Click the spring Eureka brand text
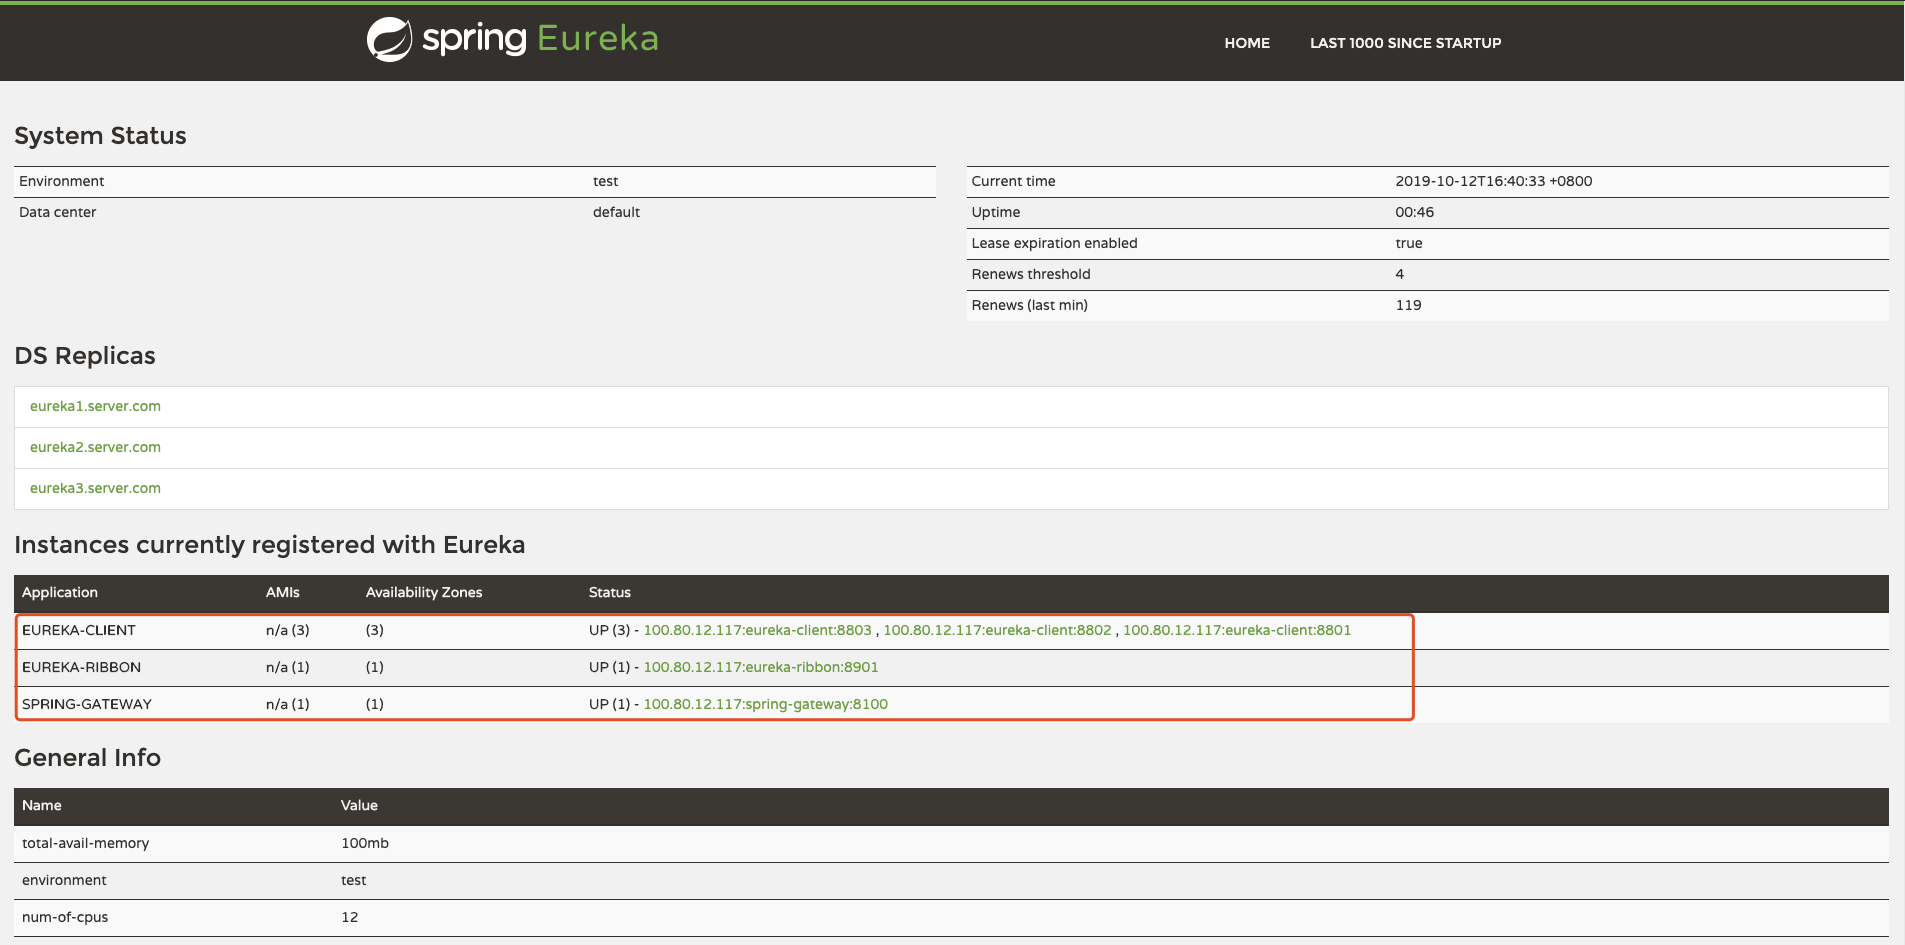This screenshot has height=945, width=1905. tap(540, 38)
